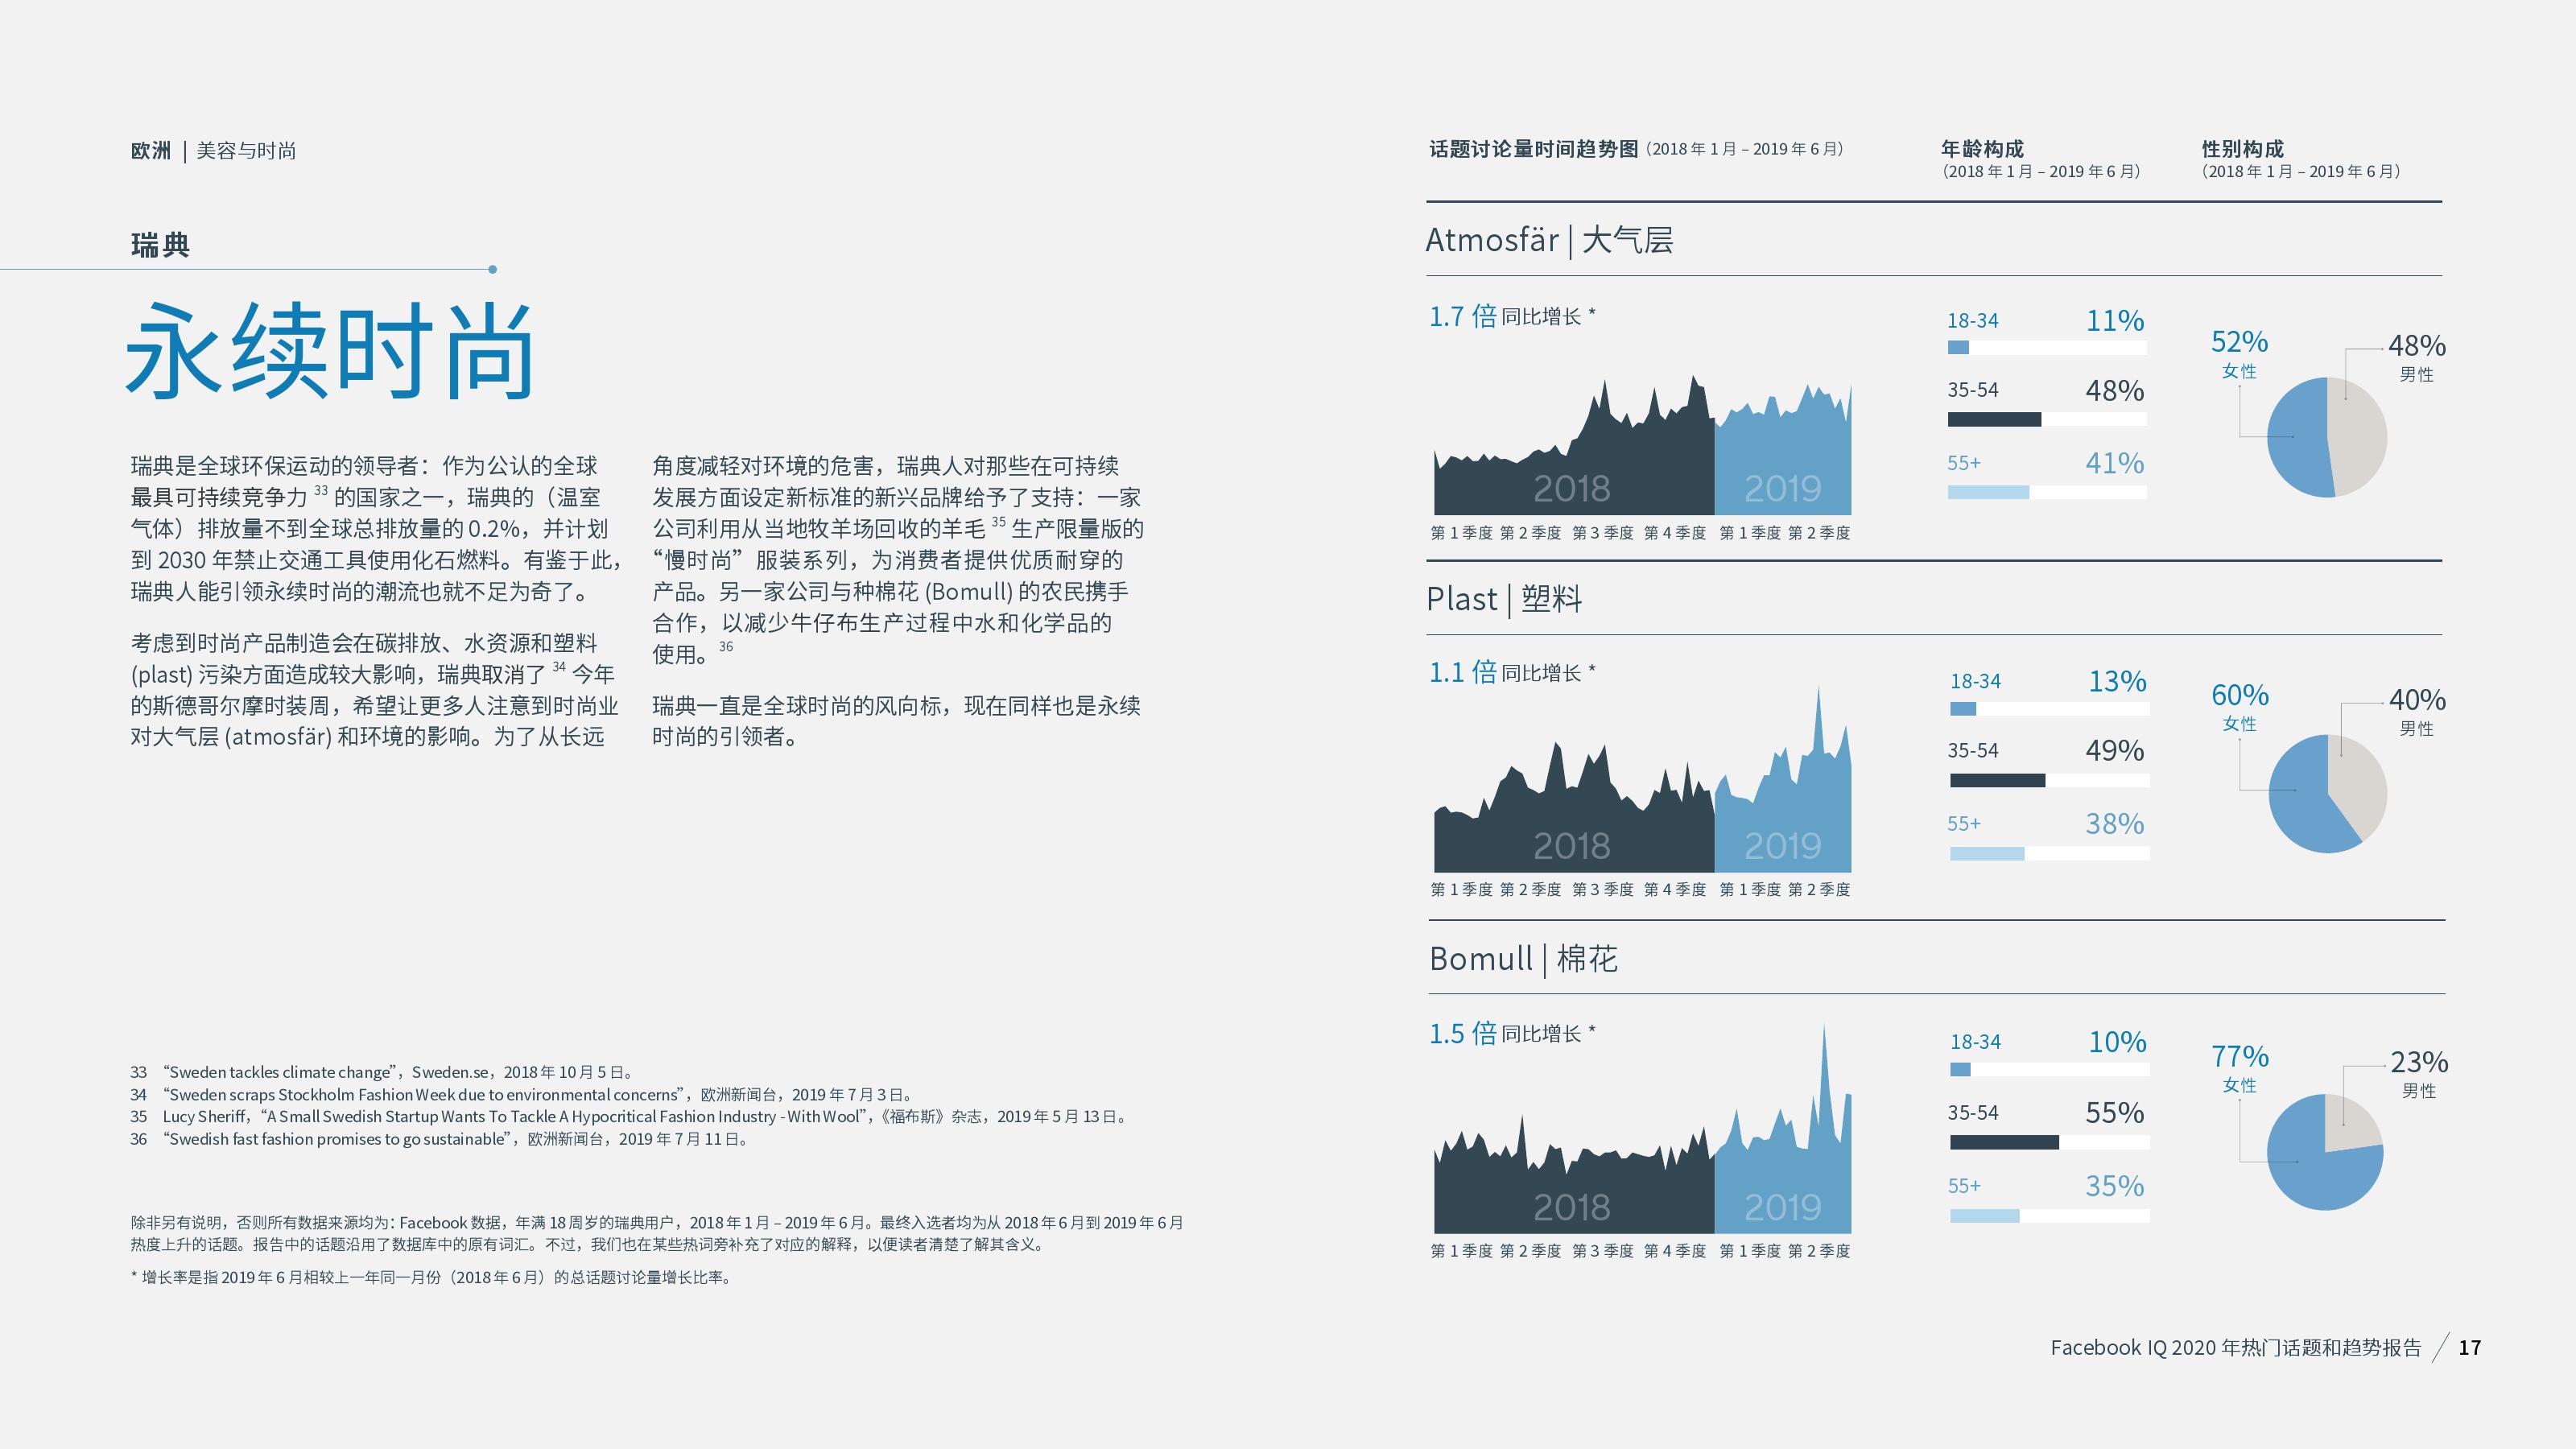Click the Plast 18-34 age bar
Screen dimensions: 2576x1449
coord(1963,709)
